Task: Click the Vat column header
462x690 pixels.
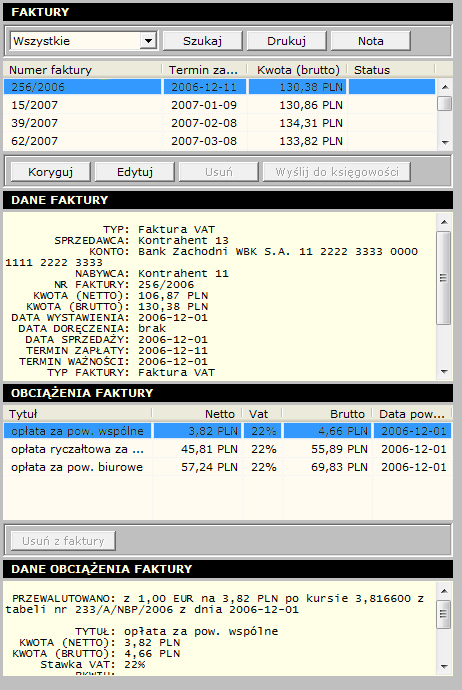Action: point(262,414)
